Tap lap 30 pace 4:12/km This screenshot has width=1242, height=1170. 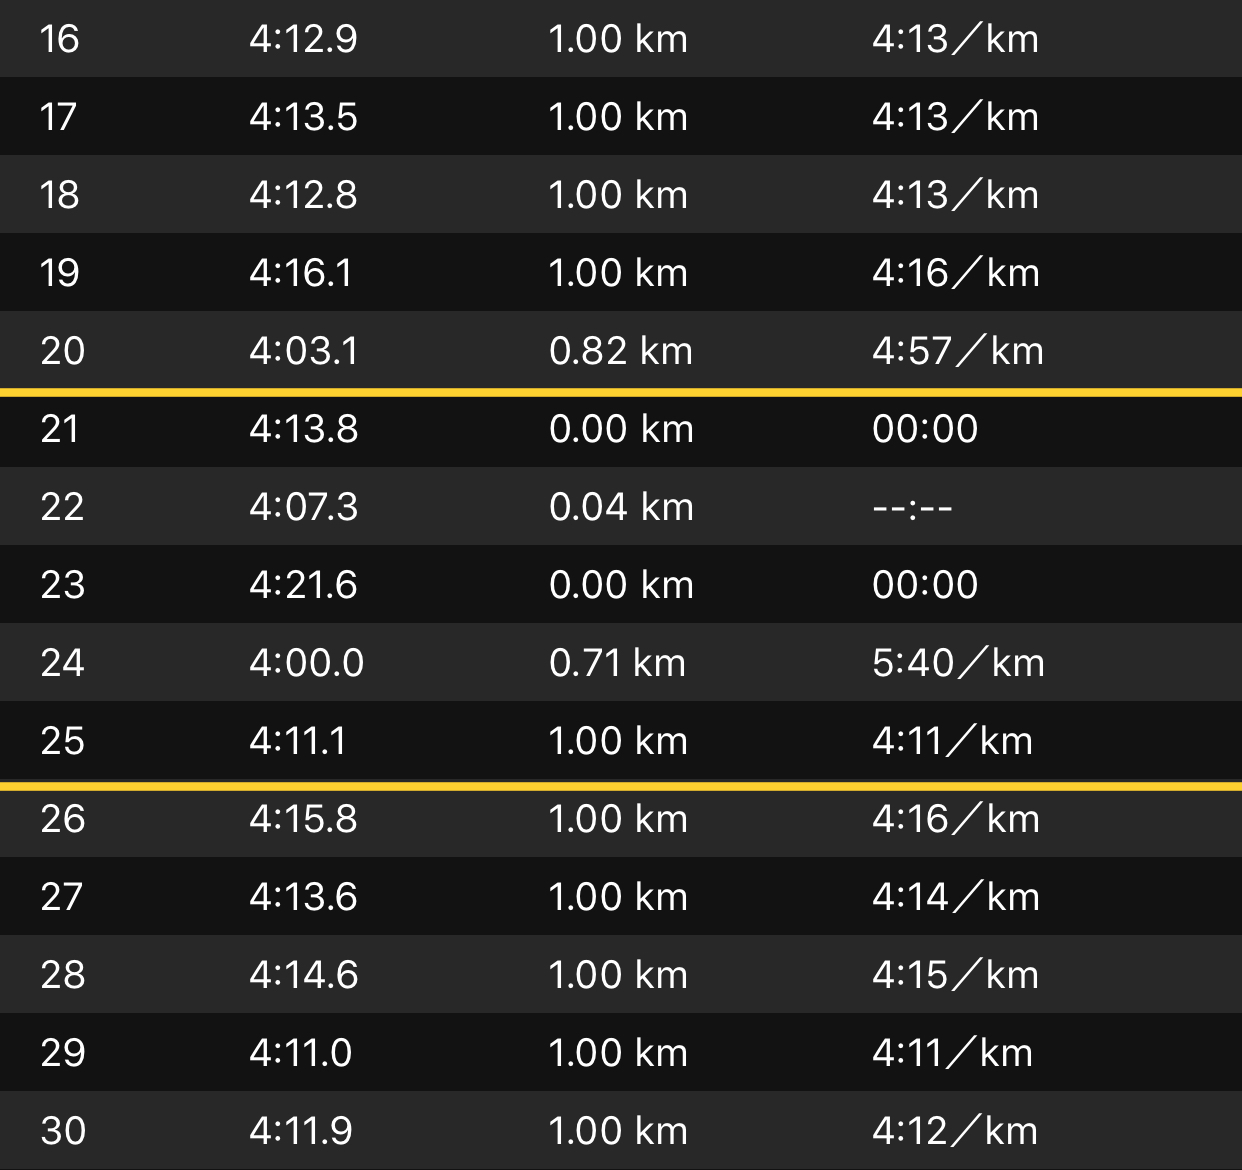955,1131
